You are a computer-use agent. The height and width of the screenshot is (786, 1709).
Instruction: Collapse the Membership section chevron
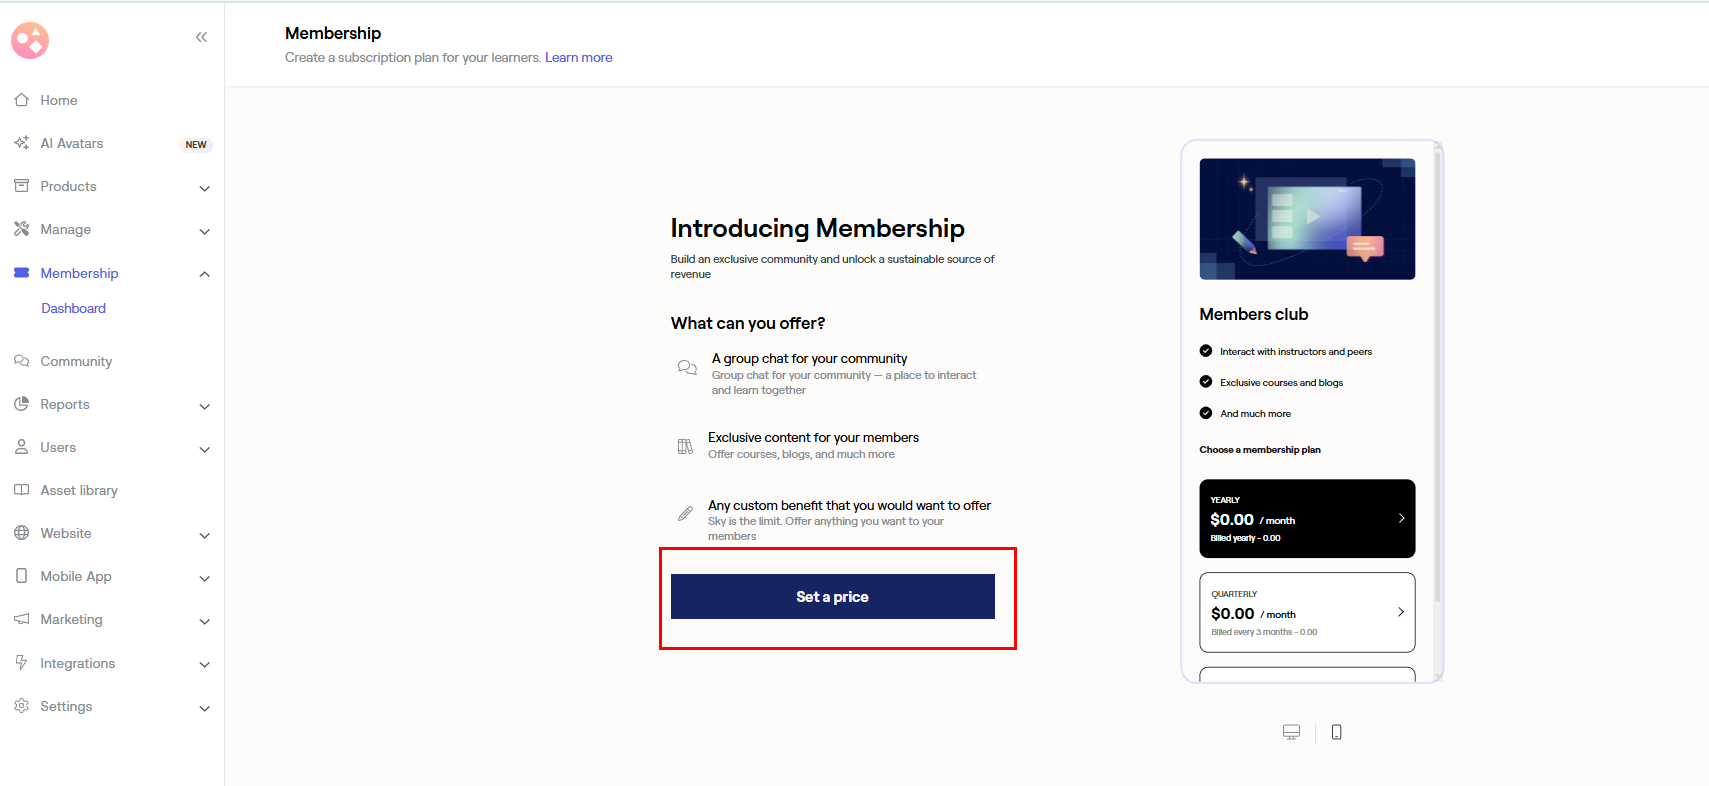tap(204, 274)
